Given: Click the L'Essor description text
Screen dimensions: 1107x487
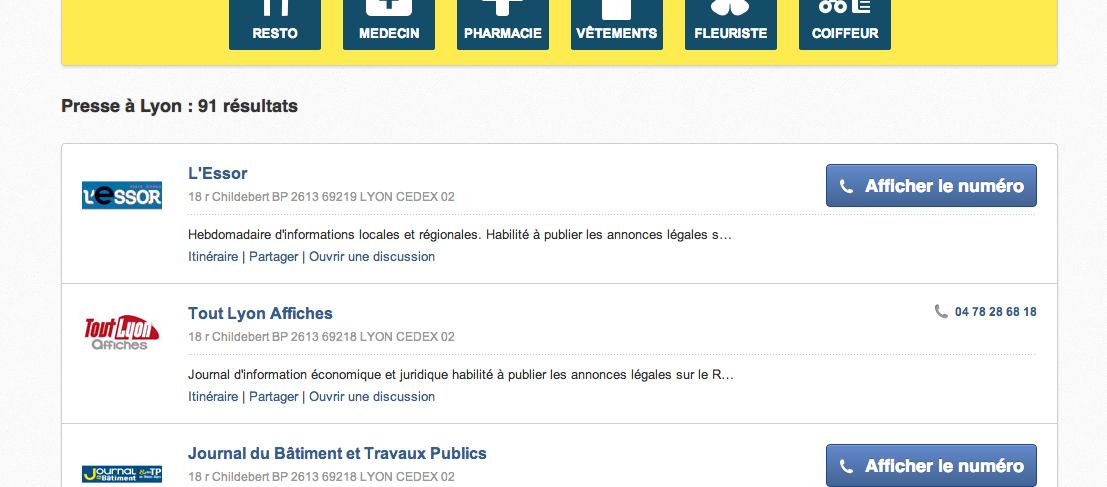Looking at the screenshot, I should tap(460, 234).
